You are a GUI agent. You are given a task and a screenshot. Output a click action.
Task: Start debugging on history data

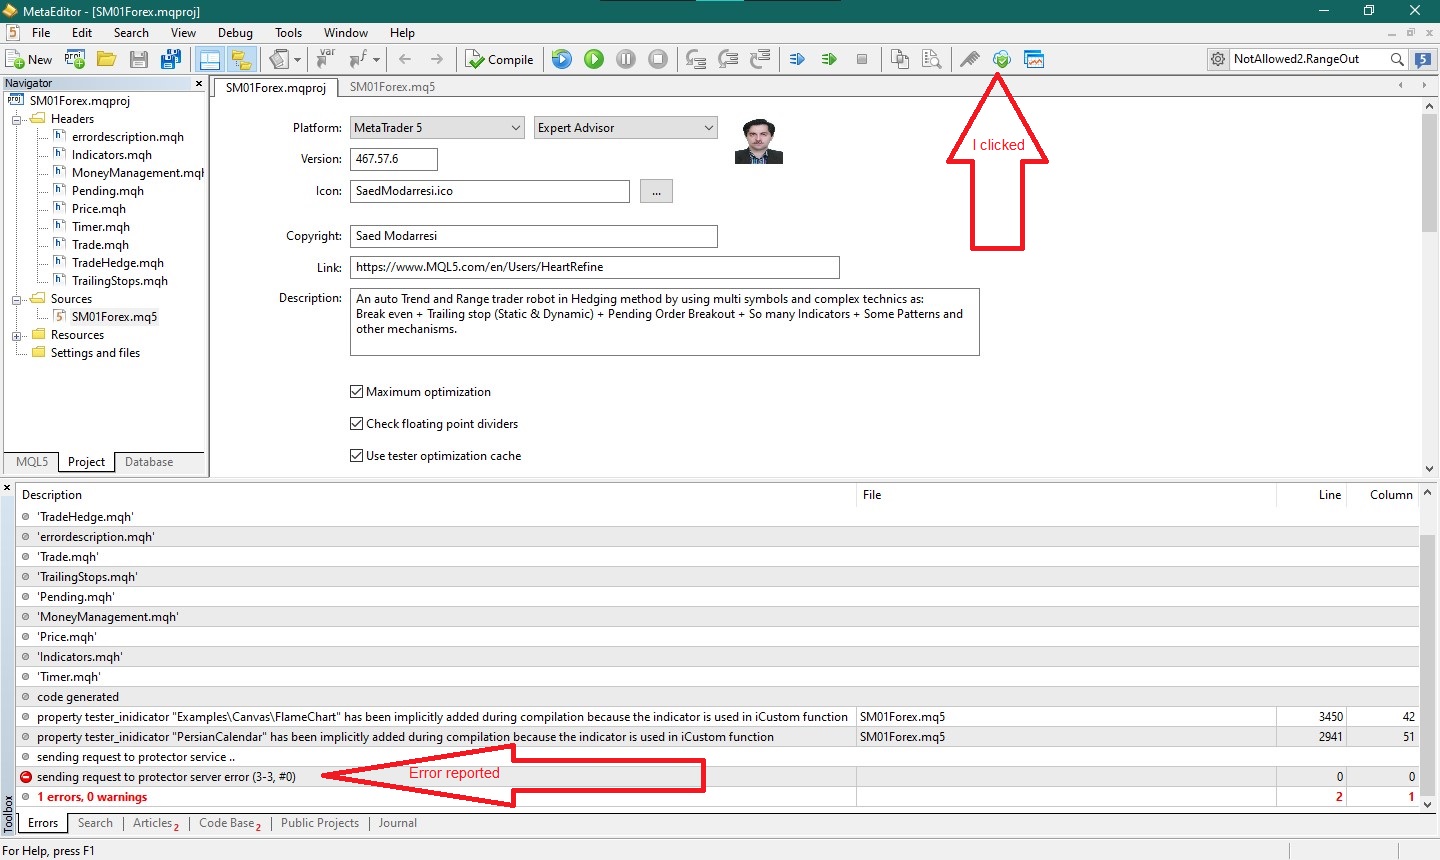click(x=594, y=59)
